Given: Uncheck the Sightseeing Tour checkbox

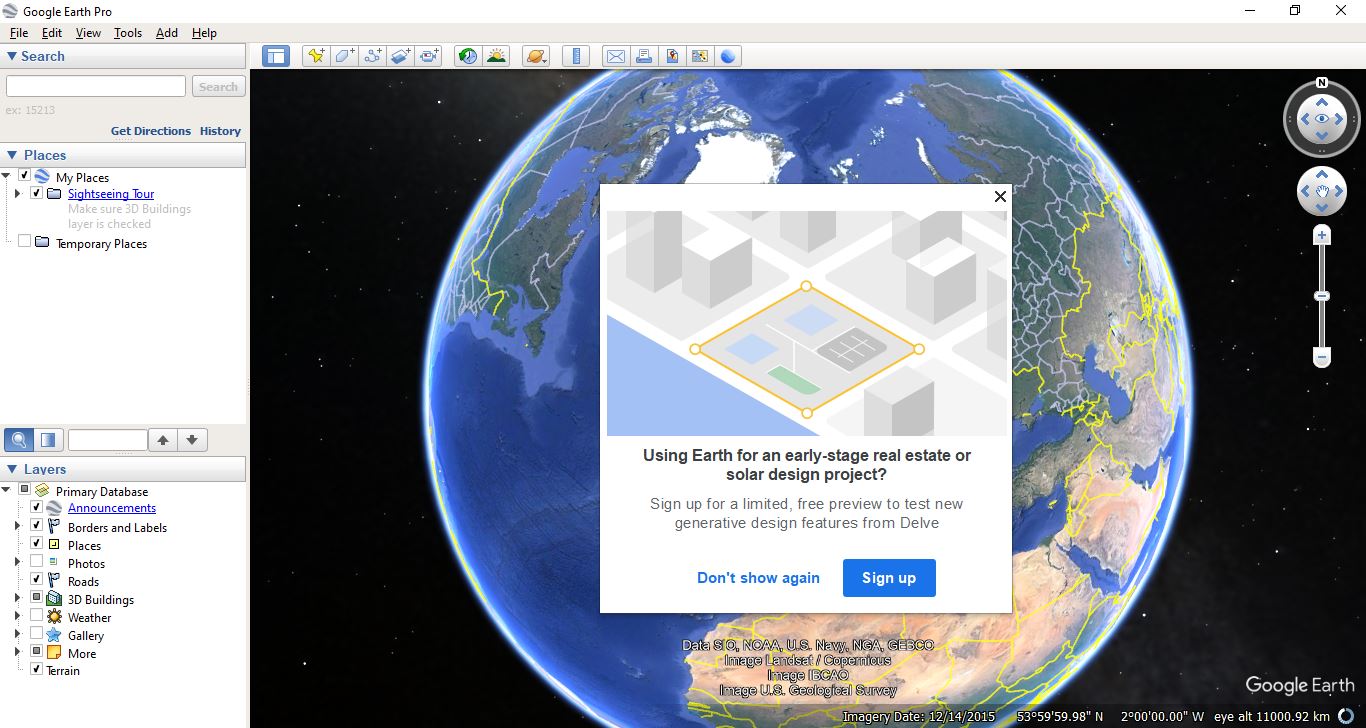Looking at the screenshot, I should coord(36,193).
